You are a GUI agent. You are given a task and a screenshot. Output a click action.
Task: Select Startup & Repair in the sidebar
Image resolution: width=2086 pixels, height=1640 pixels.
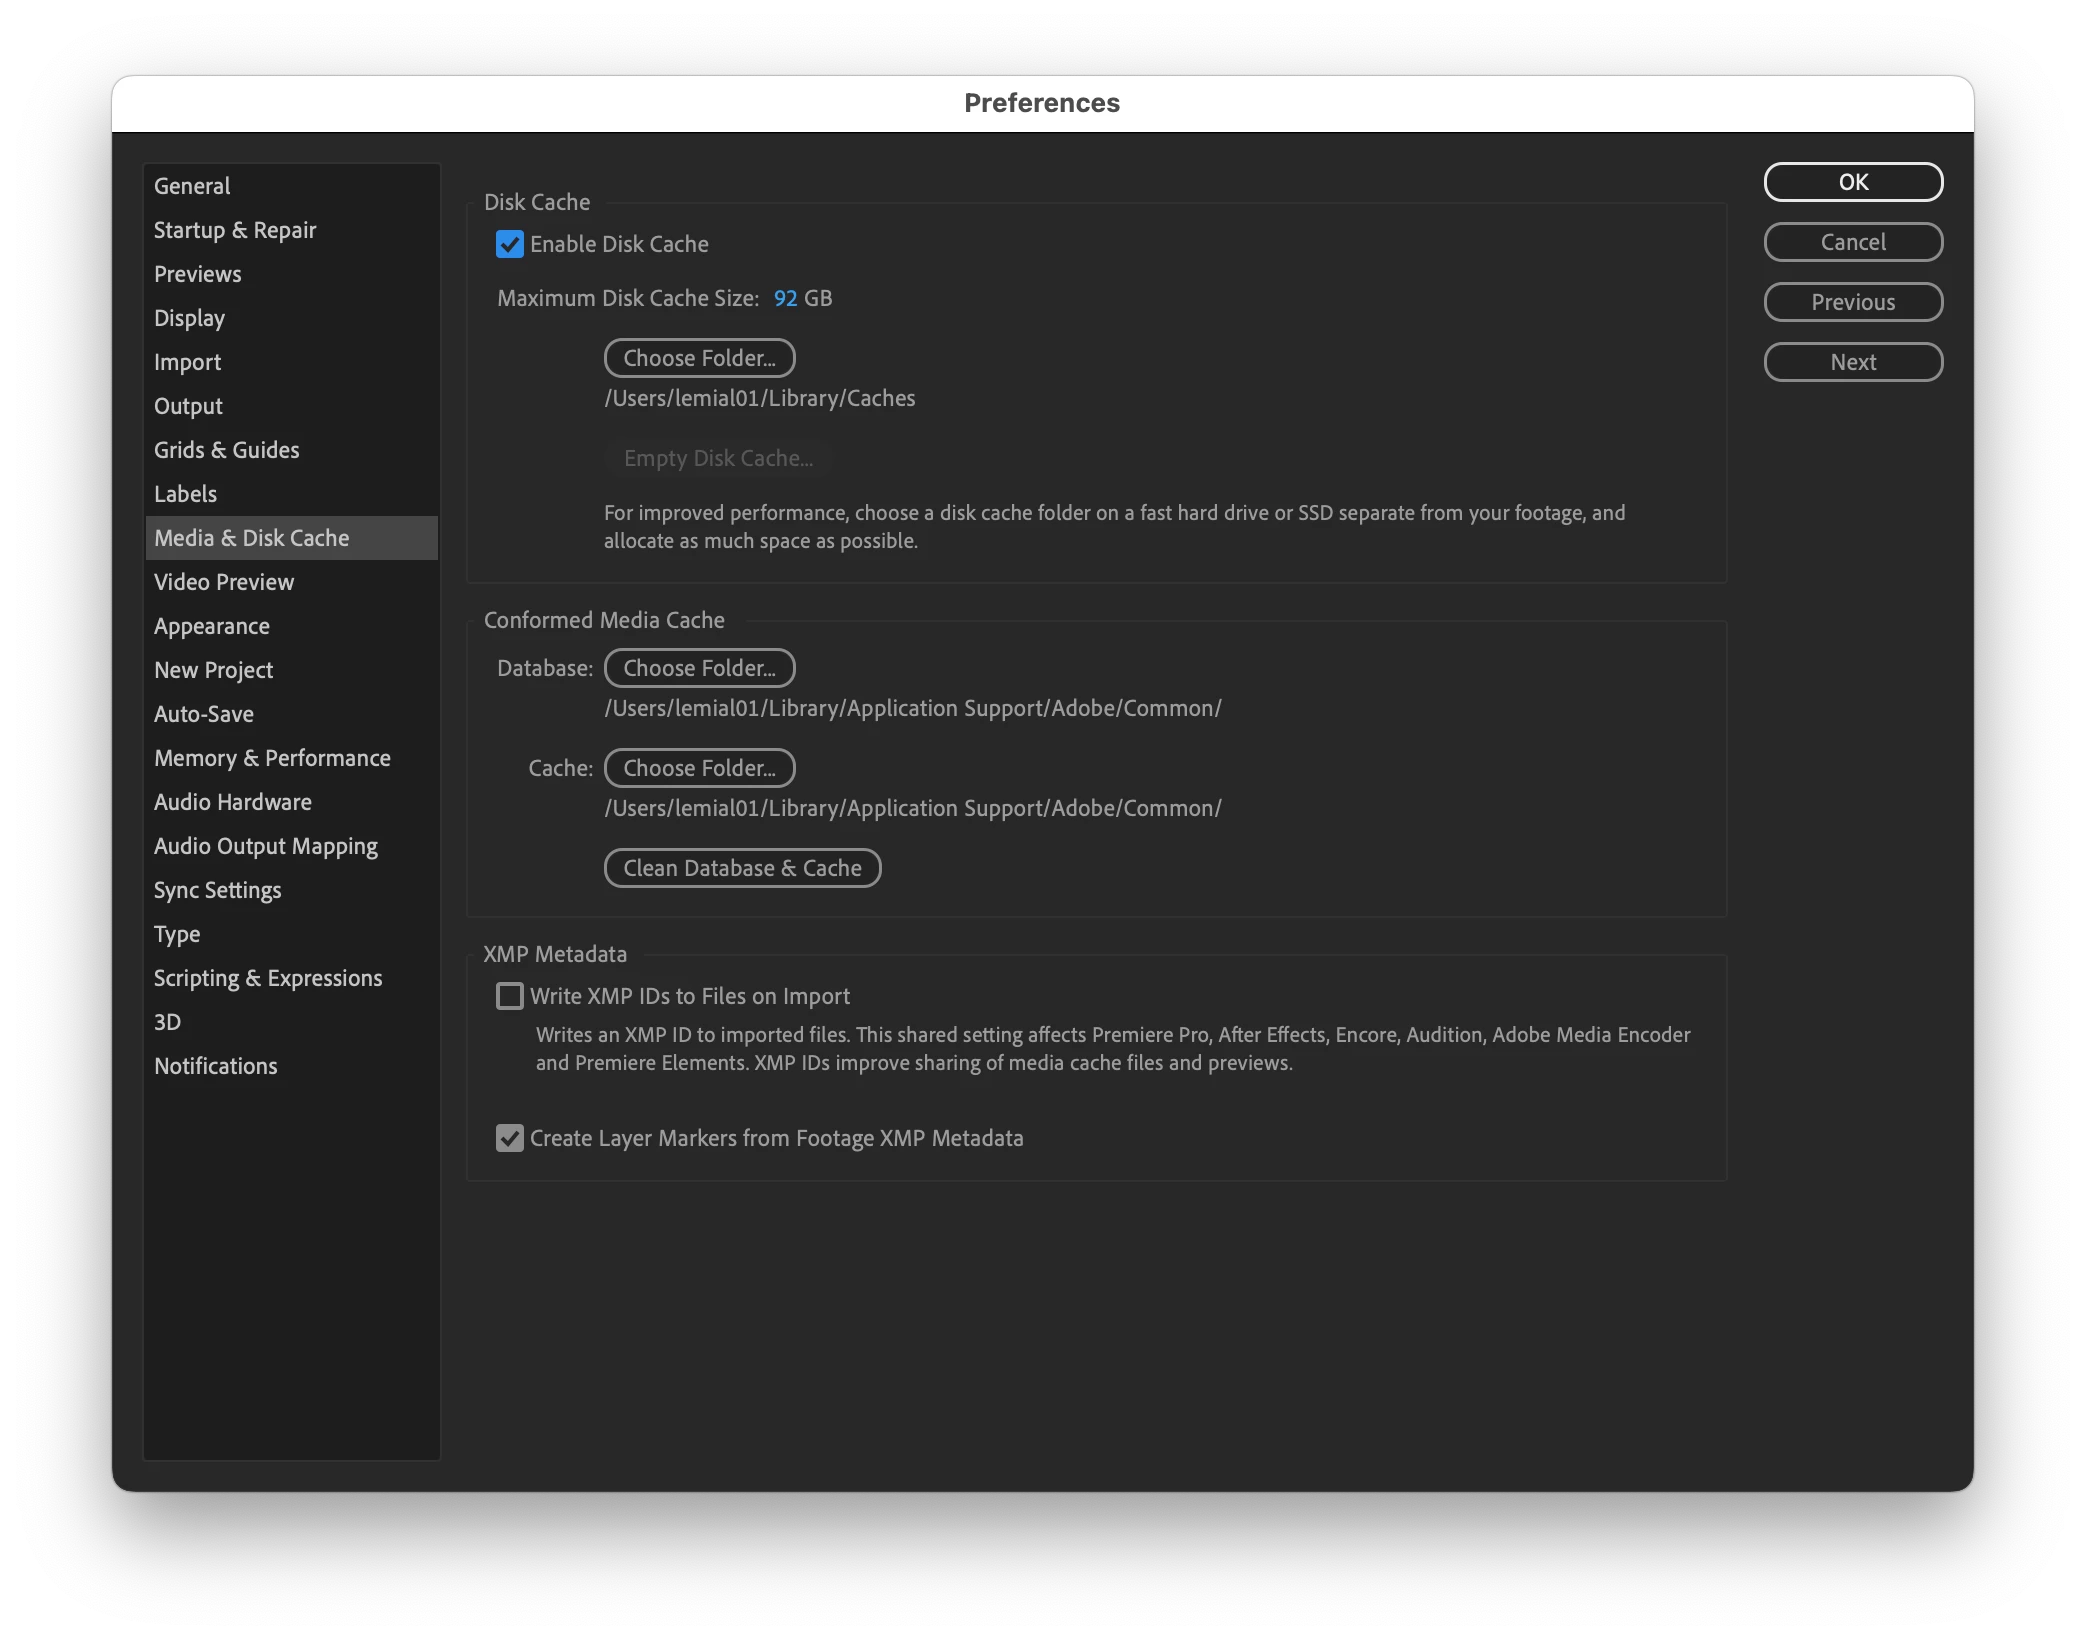tap(235, 230)
